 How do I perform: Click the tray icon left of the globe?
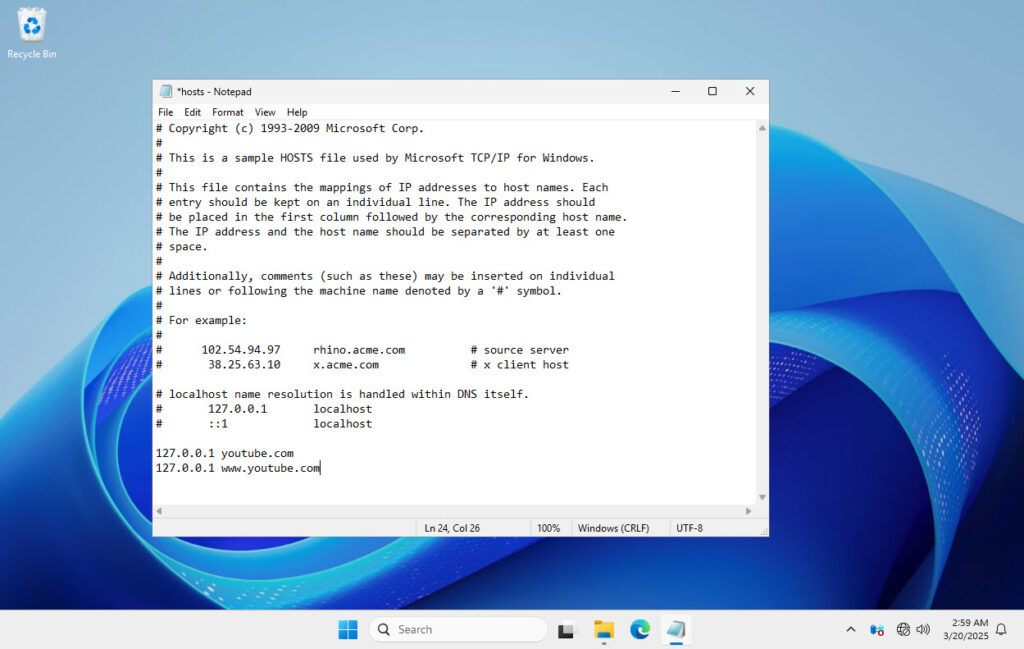[x=877, y=629]
